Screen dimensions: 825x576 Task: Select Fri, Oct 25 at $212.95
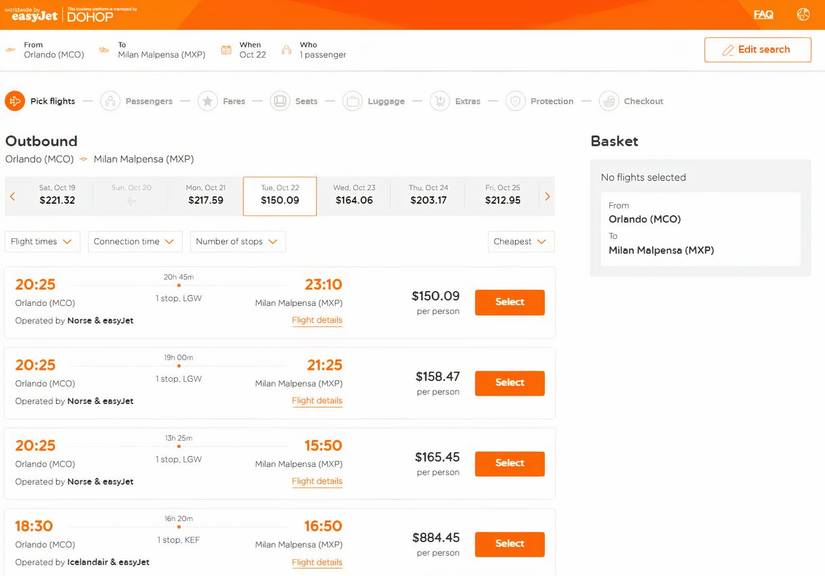(x=502, y=196)
